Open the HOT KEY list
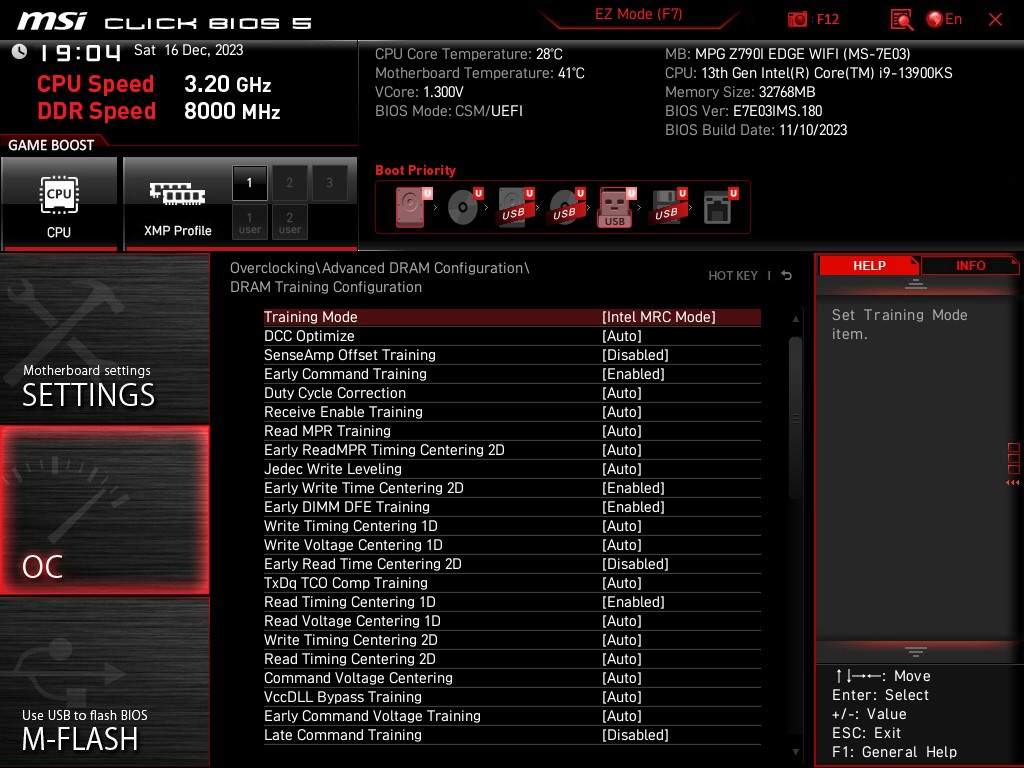The width and height of the screenshot is (1024, 768). tap(733, 276)
